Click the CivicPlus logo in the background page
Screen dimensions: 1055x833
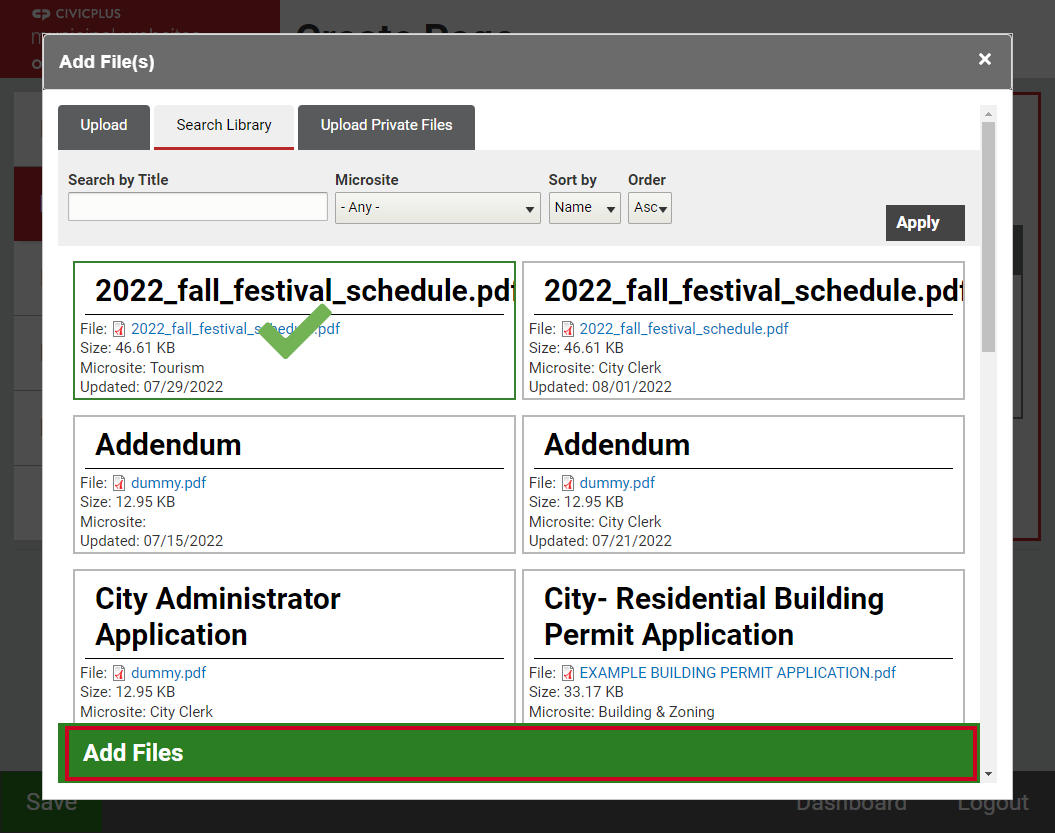tap(77, 13)
